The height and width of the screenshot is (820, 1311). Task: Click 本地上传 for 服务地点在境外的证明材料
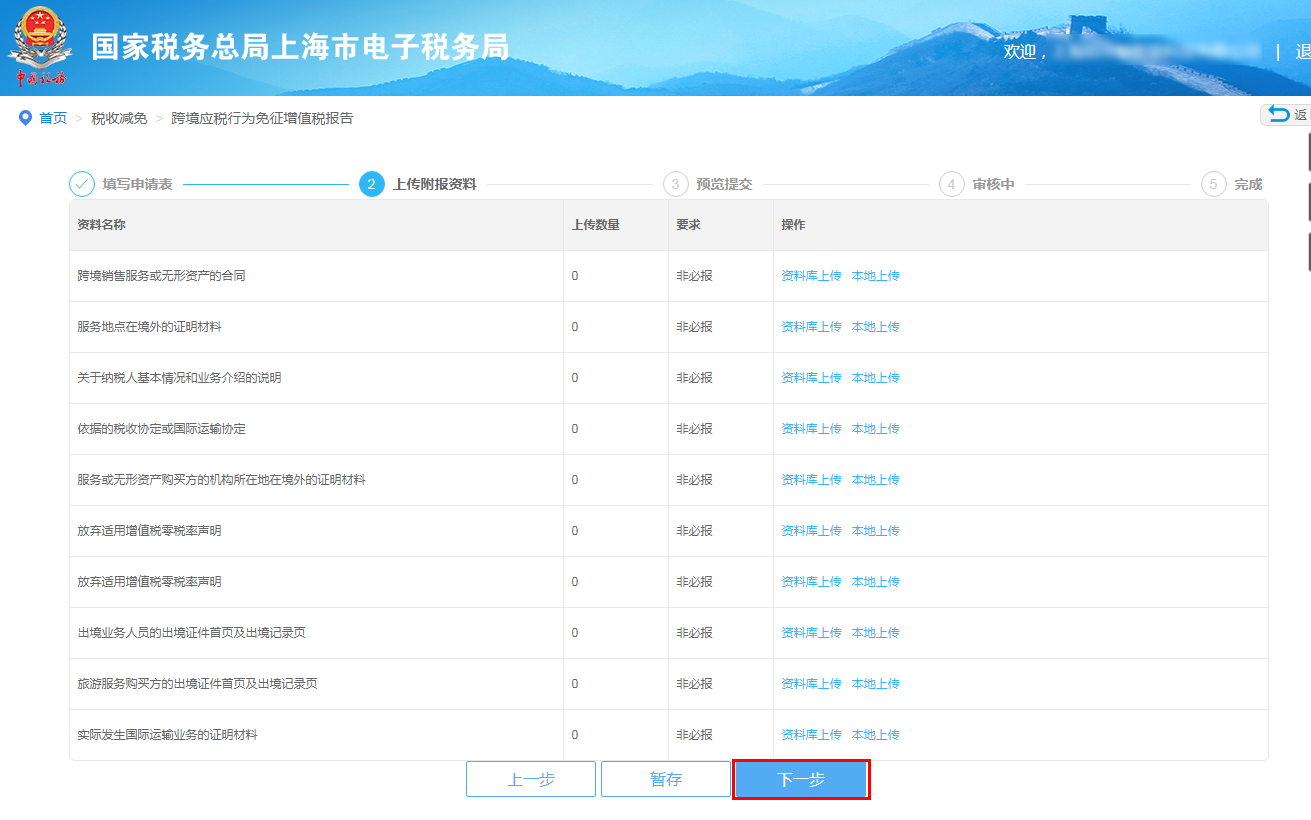point(876,326)
